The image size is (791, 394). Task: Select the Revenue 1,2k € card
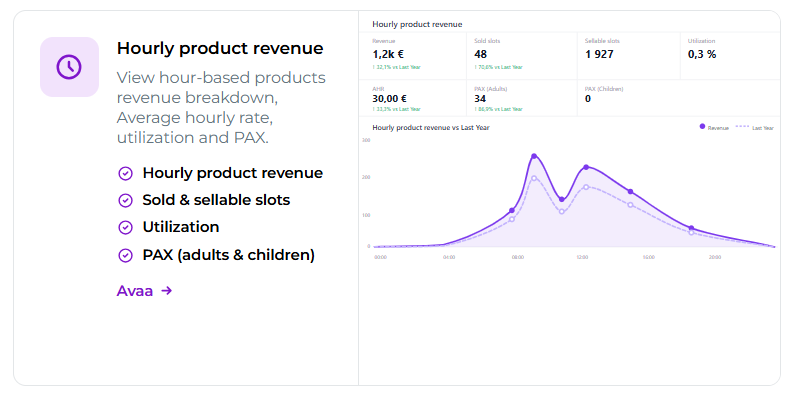pos(413,55)
